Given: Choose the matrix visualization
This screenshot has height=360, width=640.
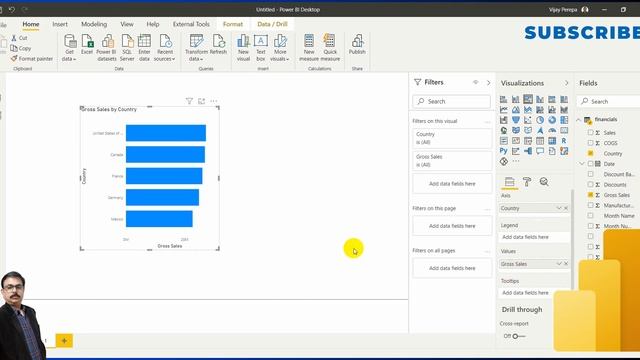Looking at the screenshot, I should tap(552, 141).
